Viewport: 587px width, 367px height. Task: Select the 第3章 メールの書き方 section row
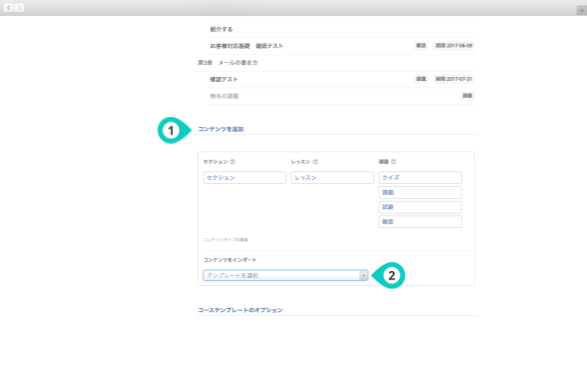click(x=337, y=63)
